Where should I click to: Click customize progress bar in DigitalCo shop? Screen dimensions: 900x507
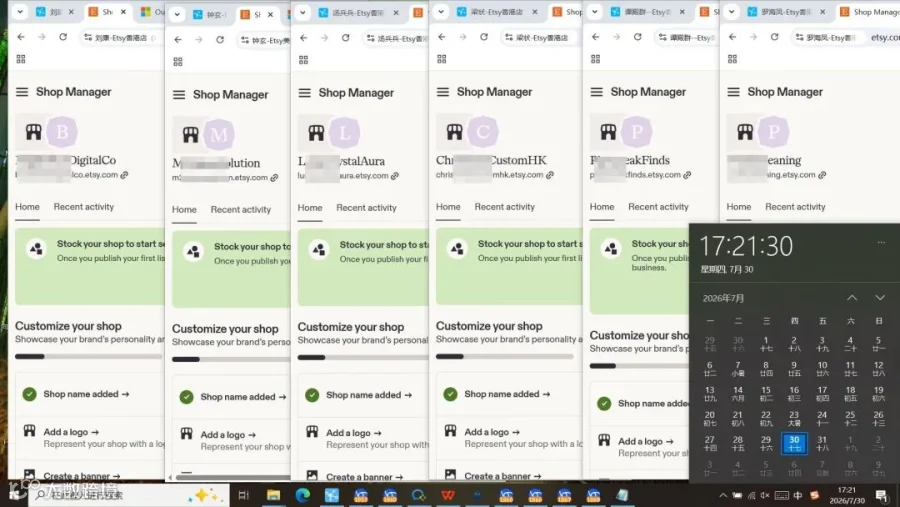click(89, 357)
